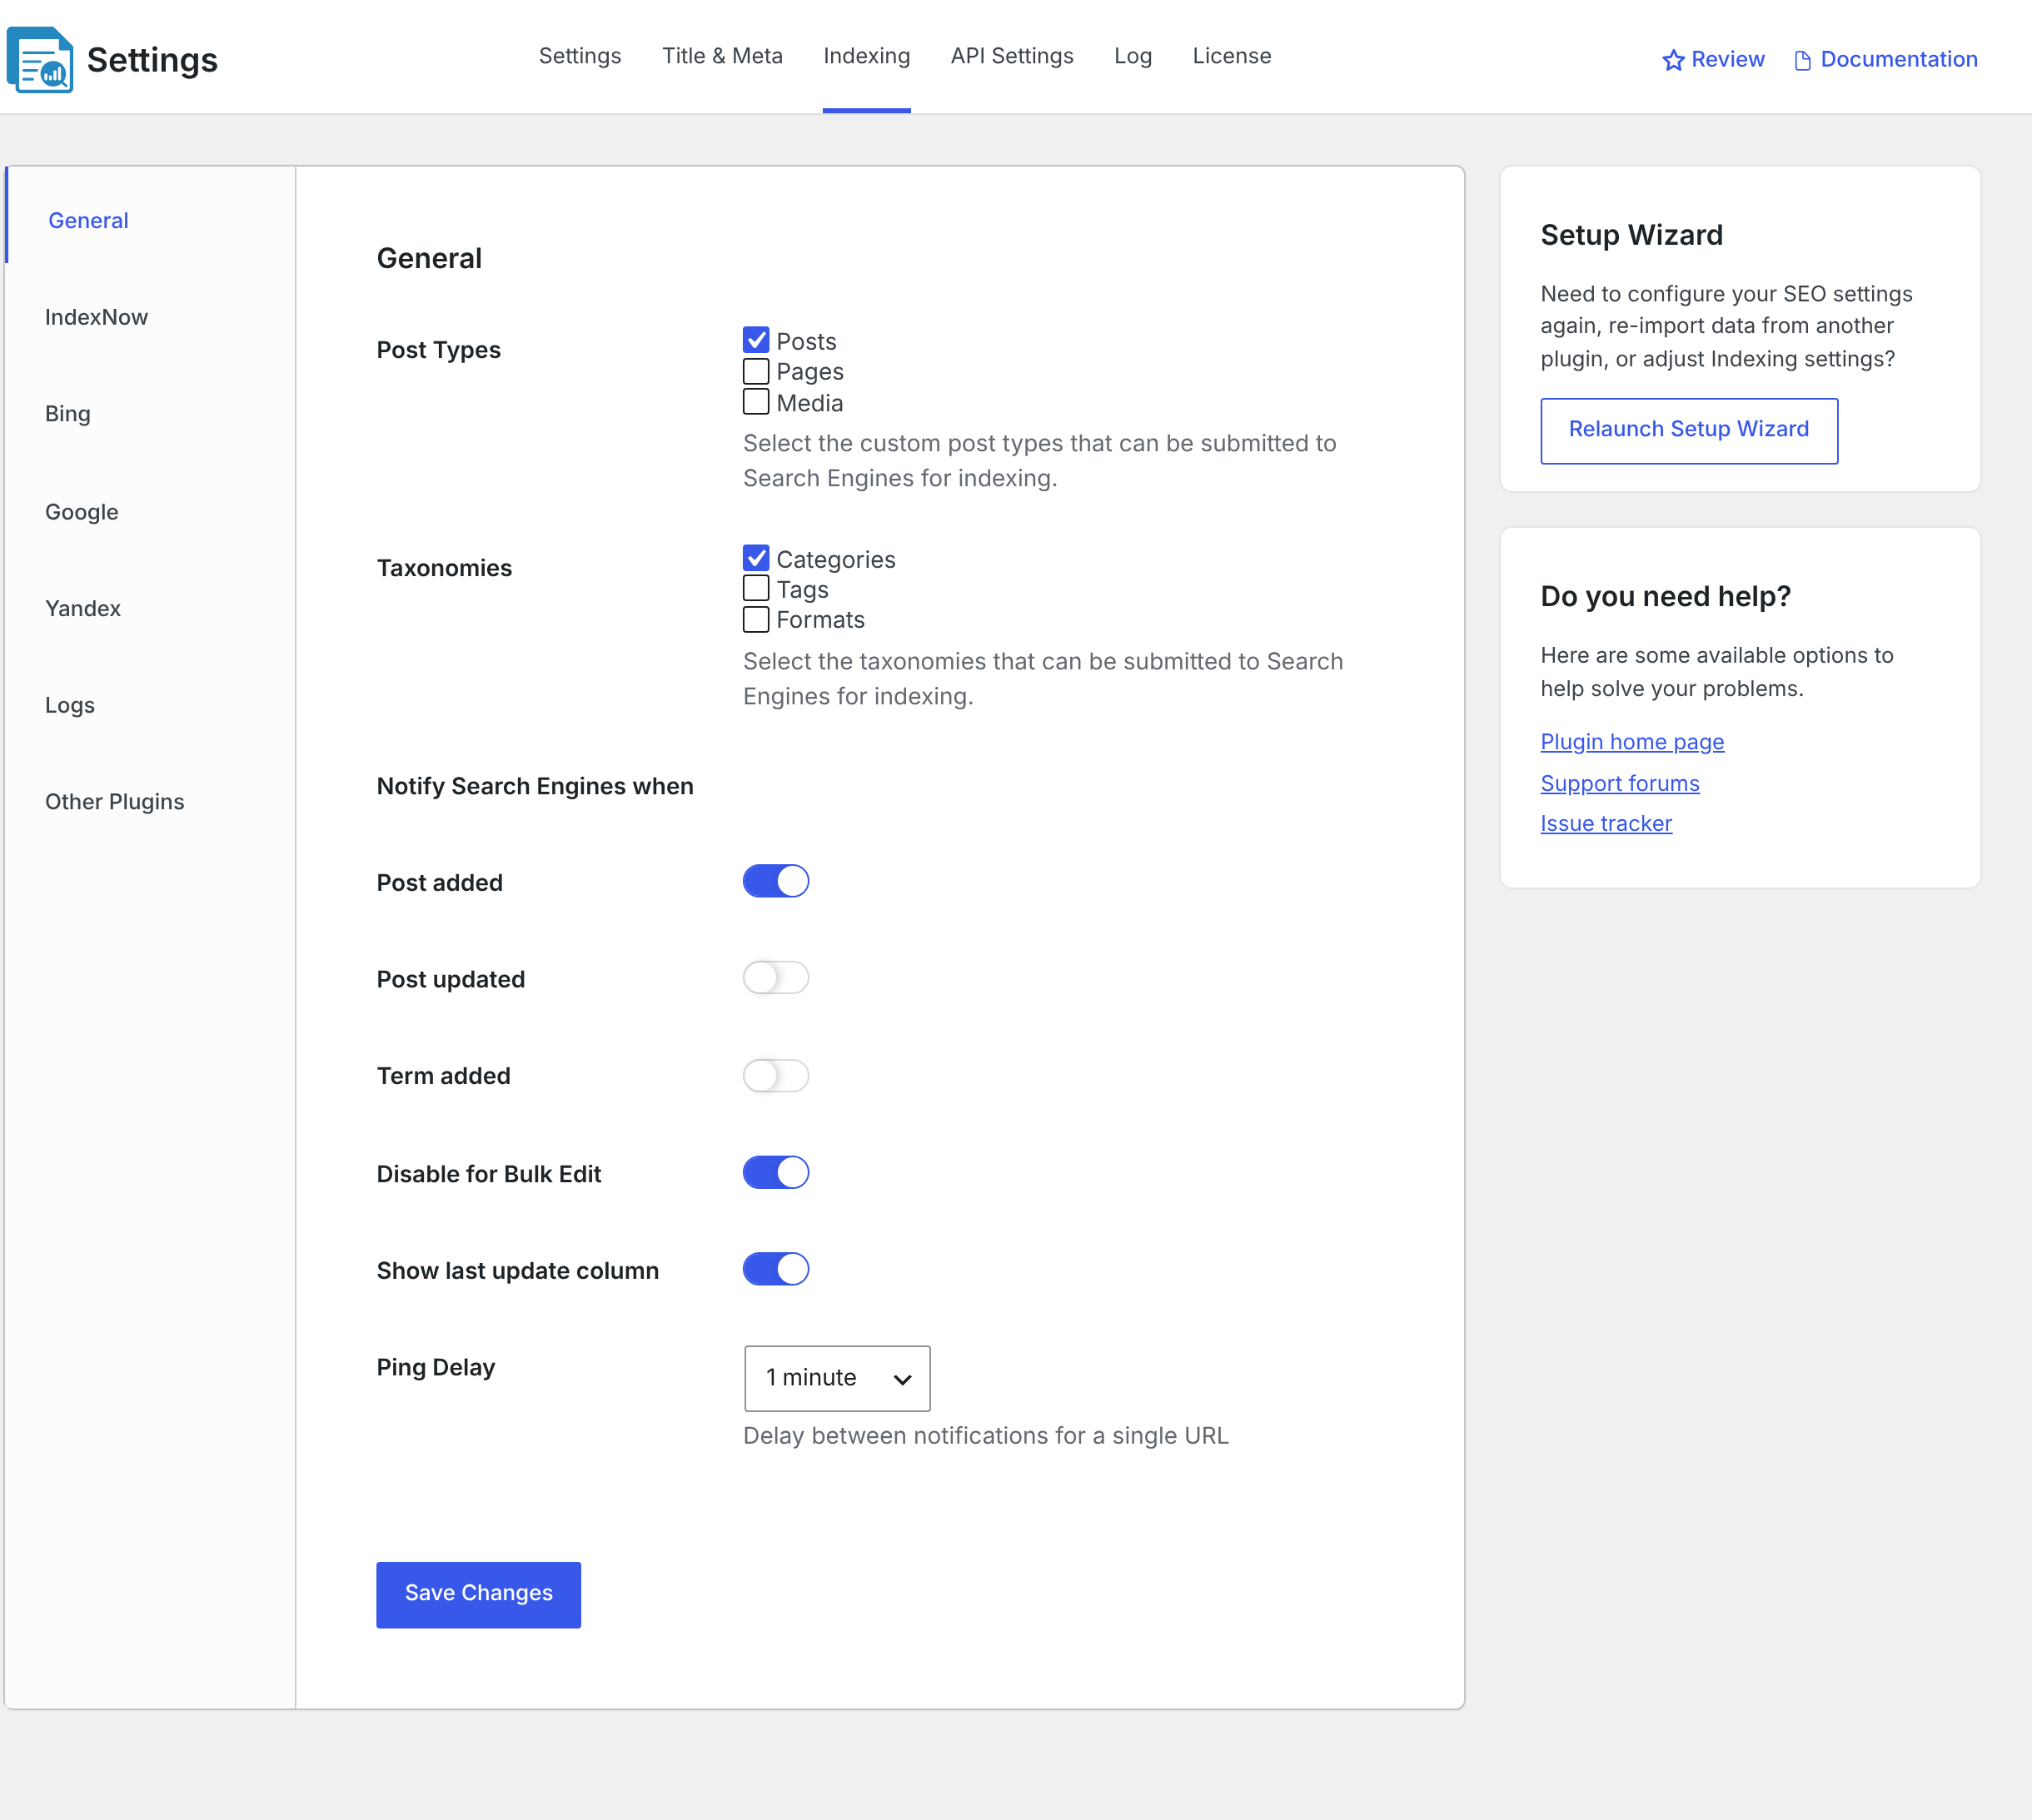The image size is (2032, 1820).
Task: Open the Settings top tab
Action: point(580,56)
